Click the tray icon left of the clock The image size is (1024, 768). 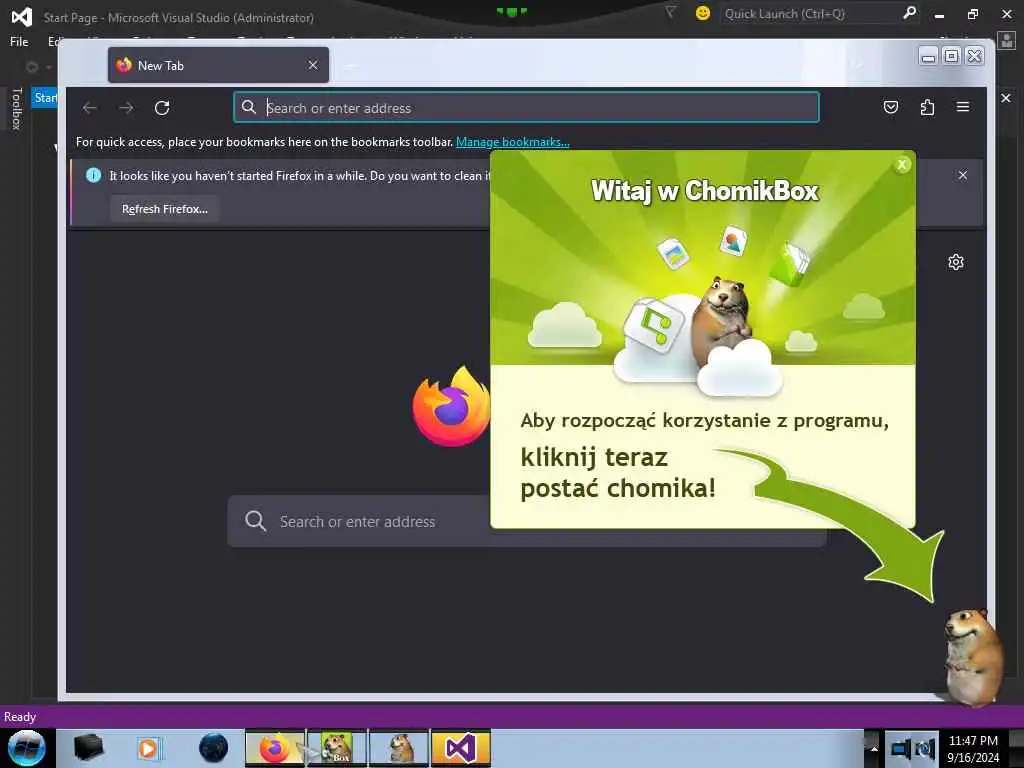925,749
